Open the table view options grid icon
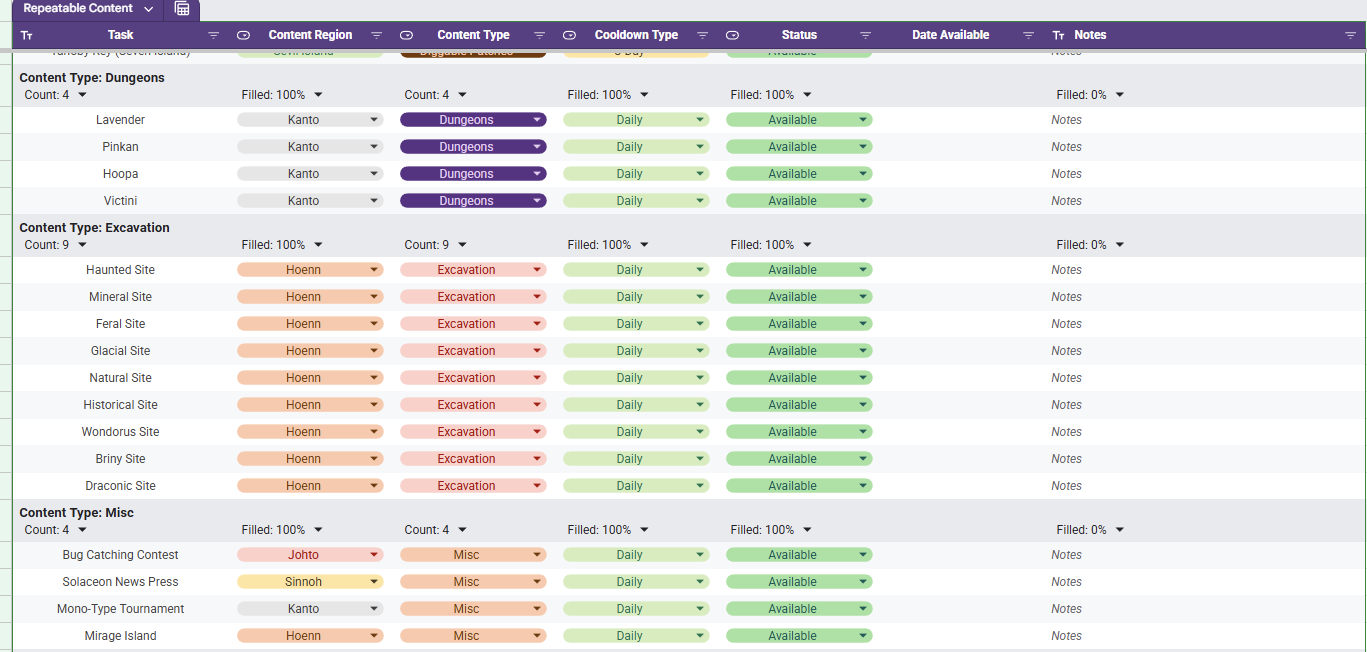 pos(182,9)
